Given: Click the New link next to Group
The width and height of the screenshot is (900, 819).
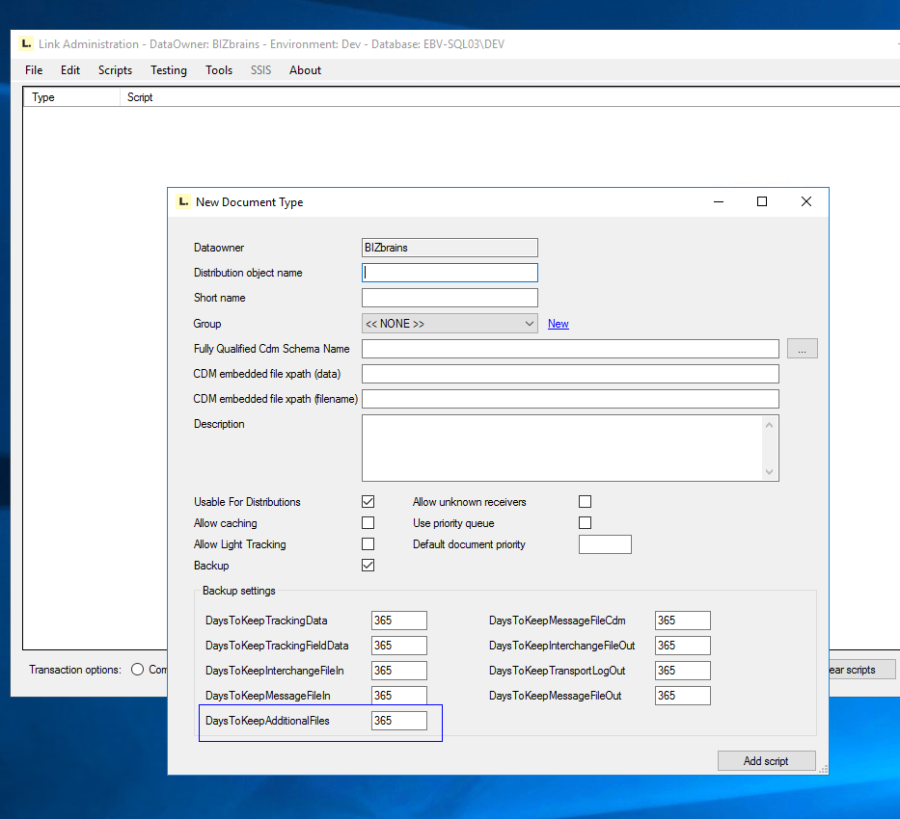Looking at the screenshot, I should 558,324.
